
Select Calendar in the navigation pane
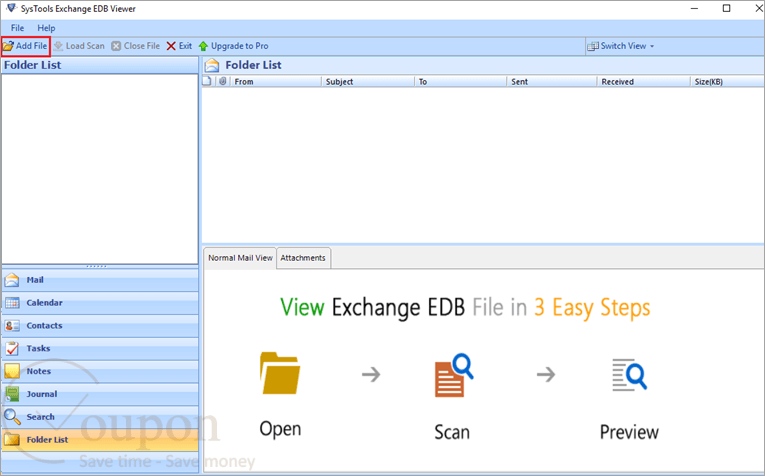[100, 303]
